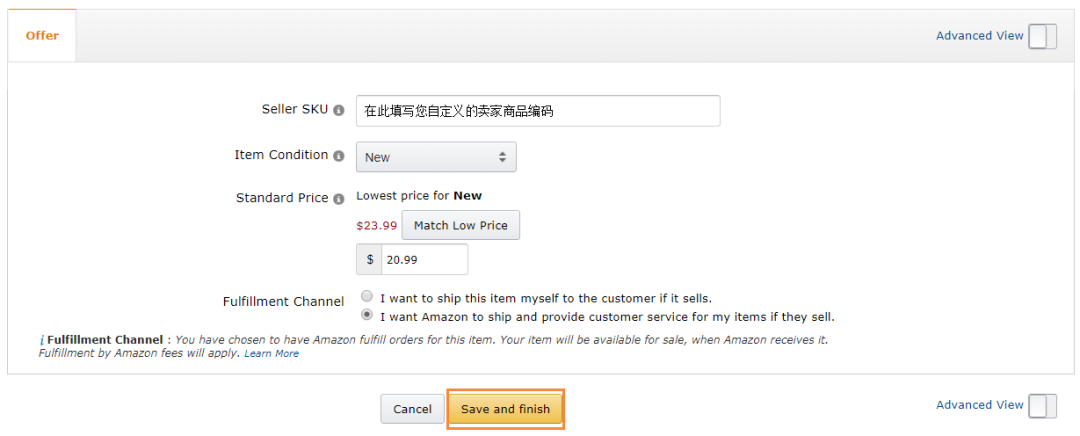This screenshot has height=436, width=1080.
Task: Click the Save and finish button
Action: pyautogui.click(x=505, y=409)
